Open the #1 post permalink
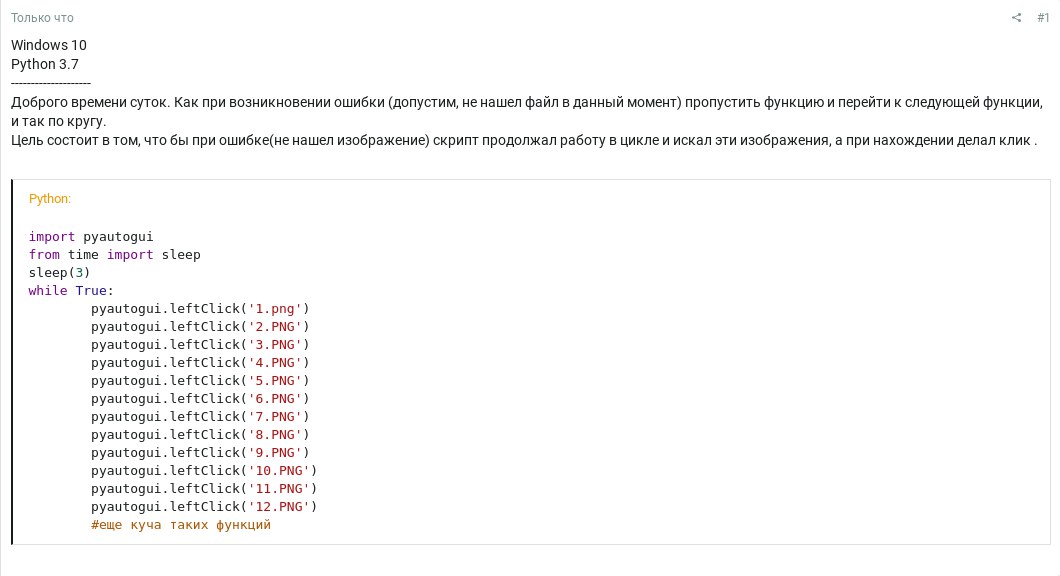Image resolution: width=1060 pixels, height=576 pixels. tap(1043, 18)
